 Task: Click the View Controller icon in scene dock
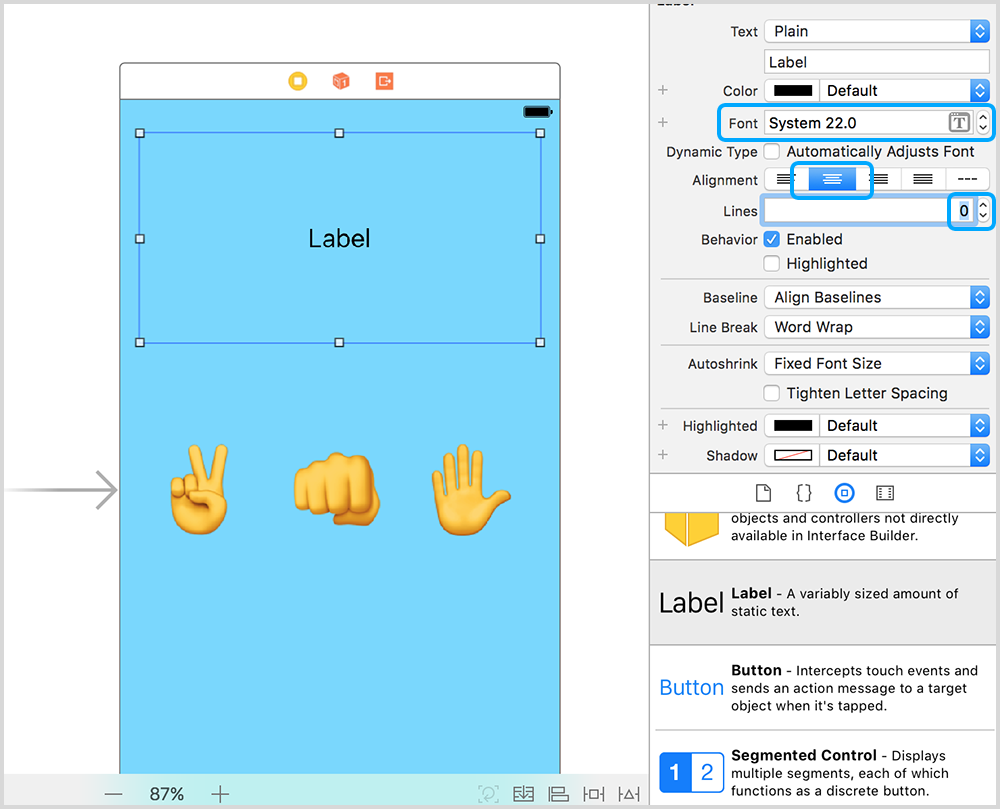click(298, 81)
